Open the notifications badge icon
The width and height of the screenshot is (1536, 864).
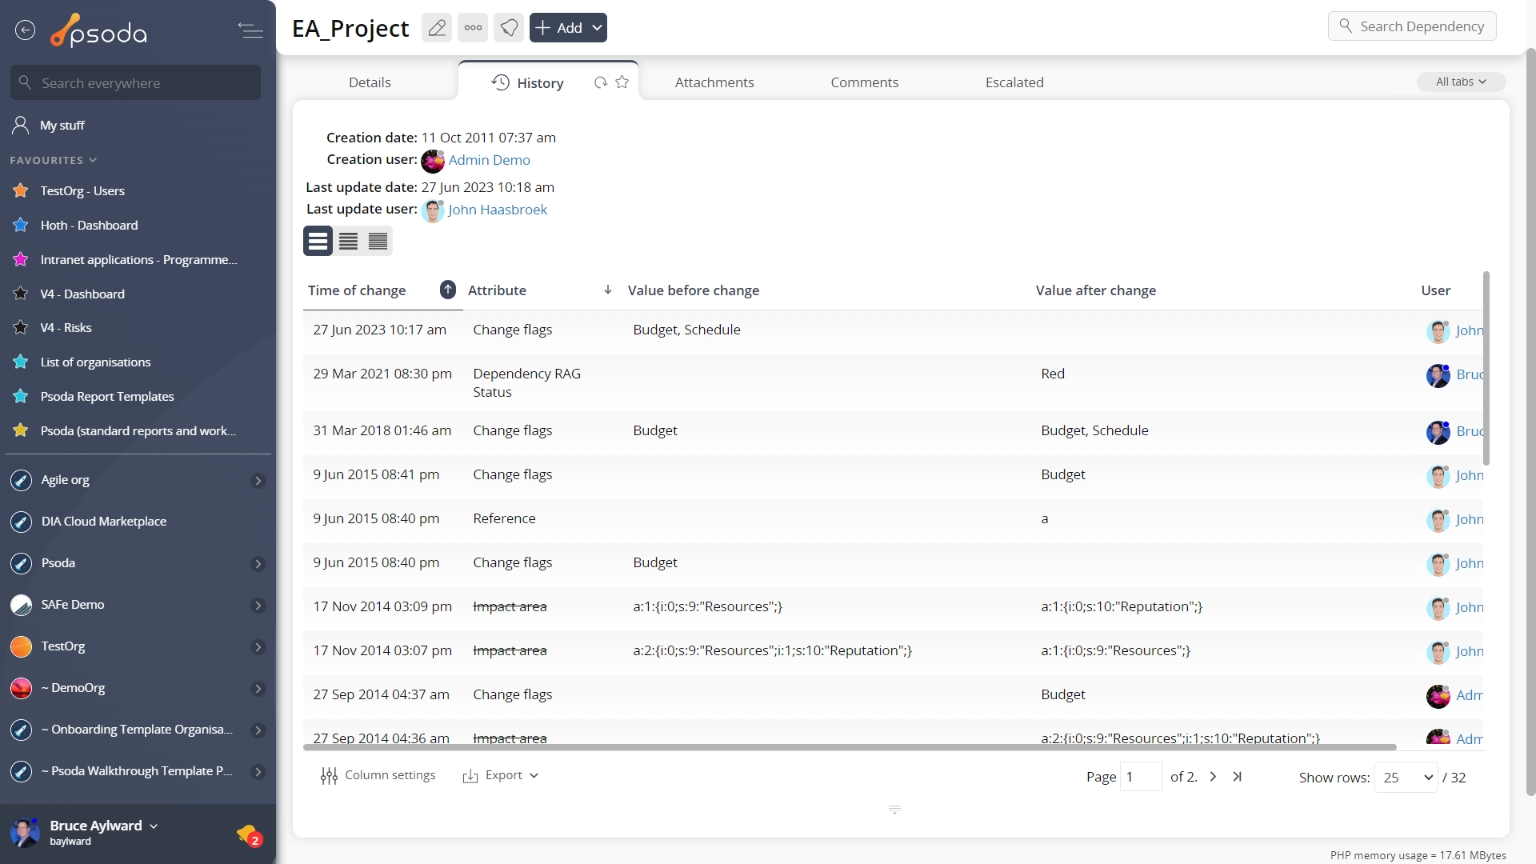249,834
